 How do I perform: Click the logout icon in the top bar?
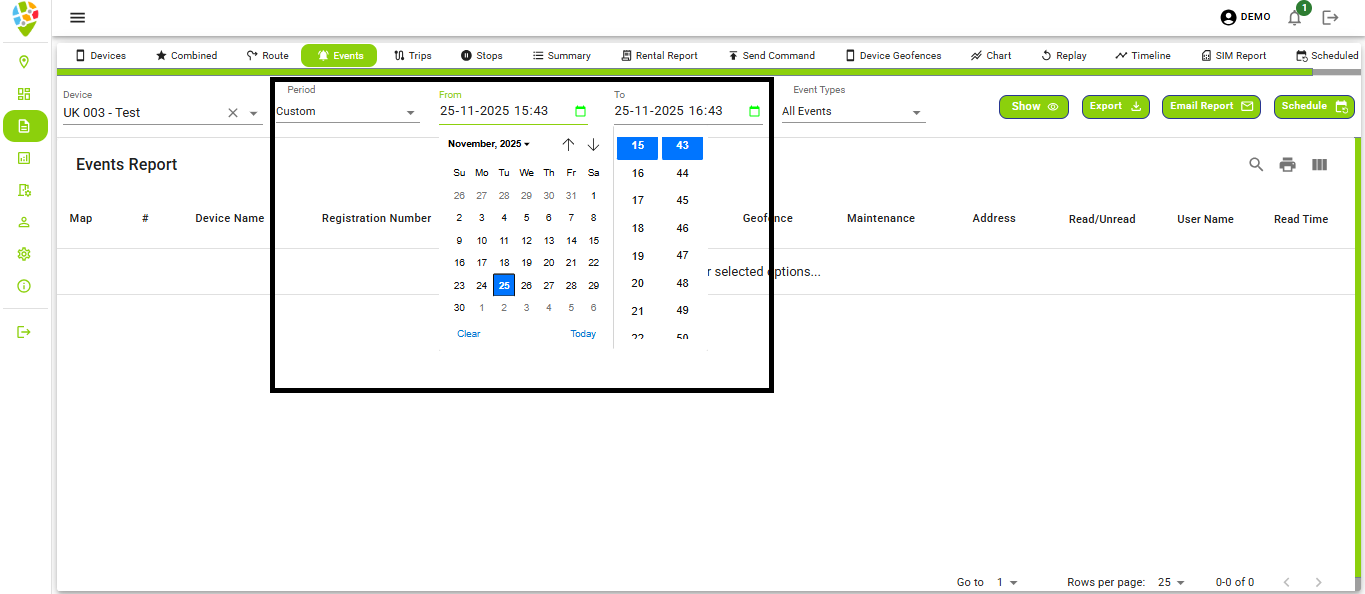1330,17
